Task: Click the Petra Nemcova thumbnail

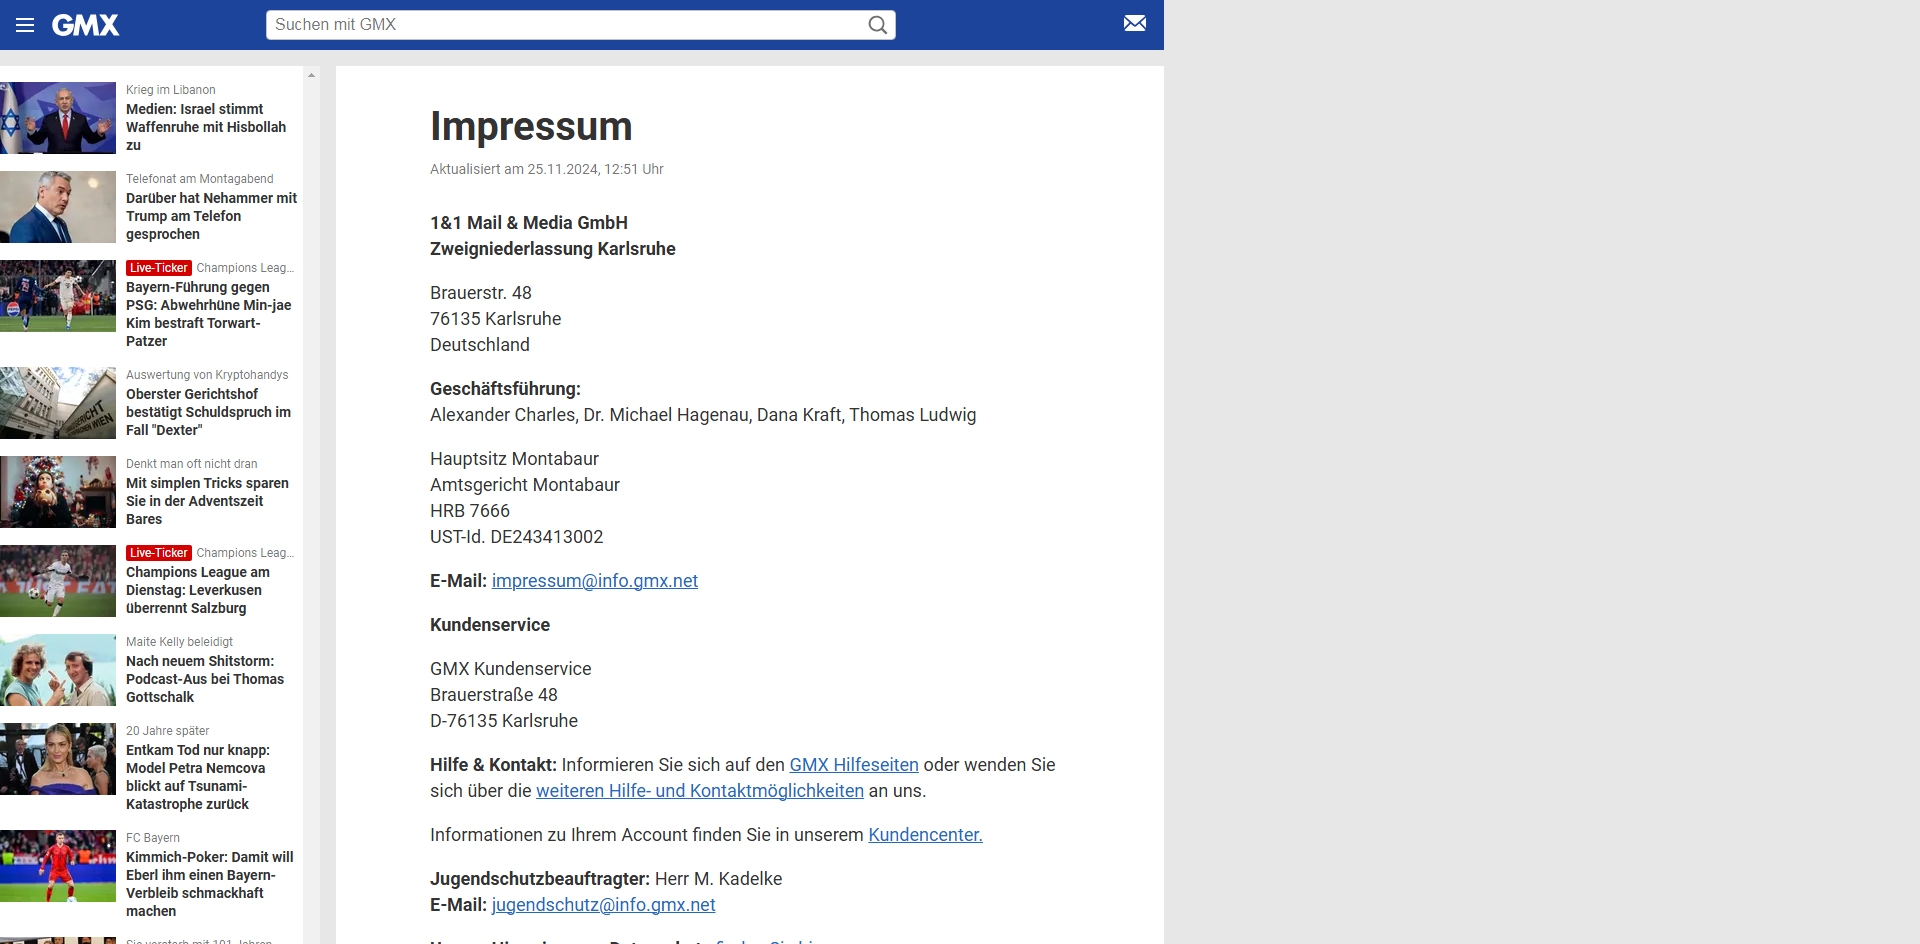Action: (x=58, y=759)
